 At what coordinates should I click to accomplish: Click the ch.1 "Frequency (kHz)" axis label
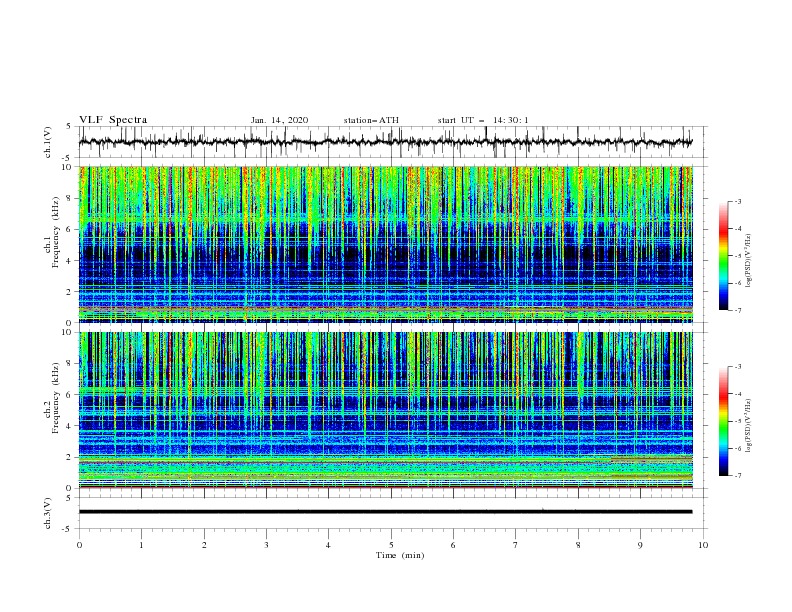point(55,233)
